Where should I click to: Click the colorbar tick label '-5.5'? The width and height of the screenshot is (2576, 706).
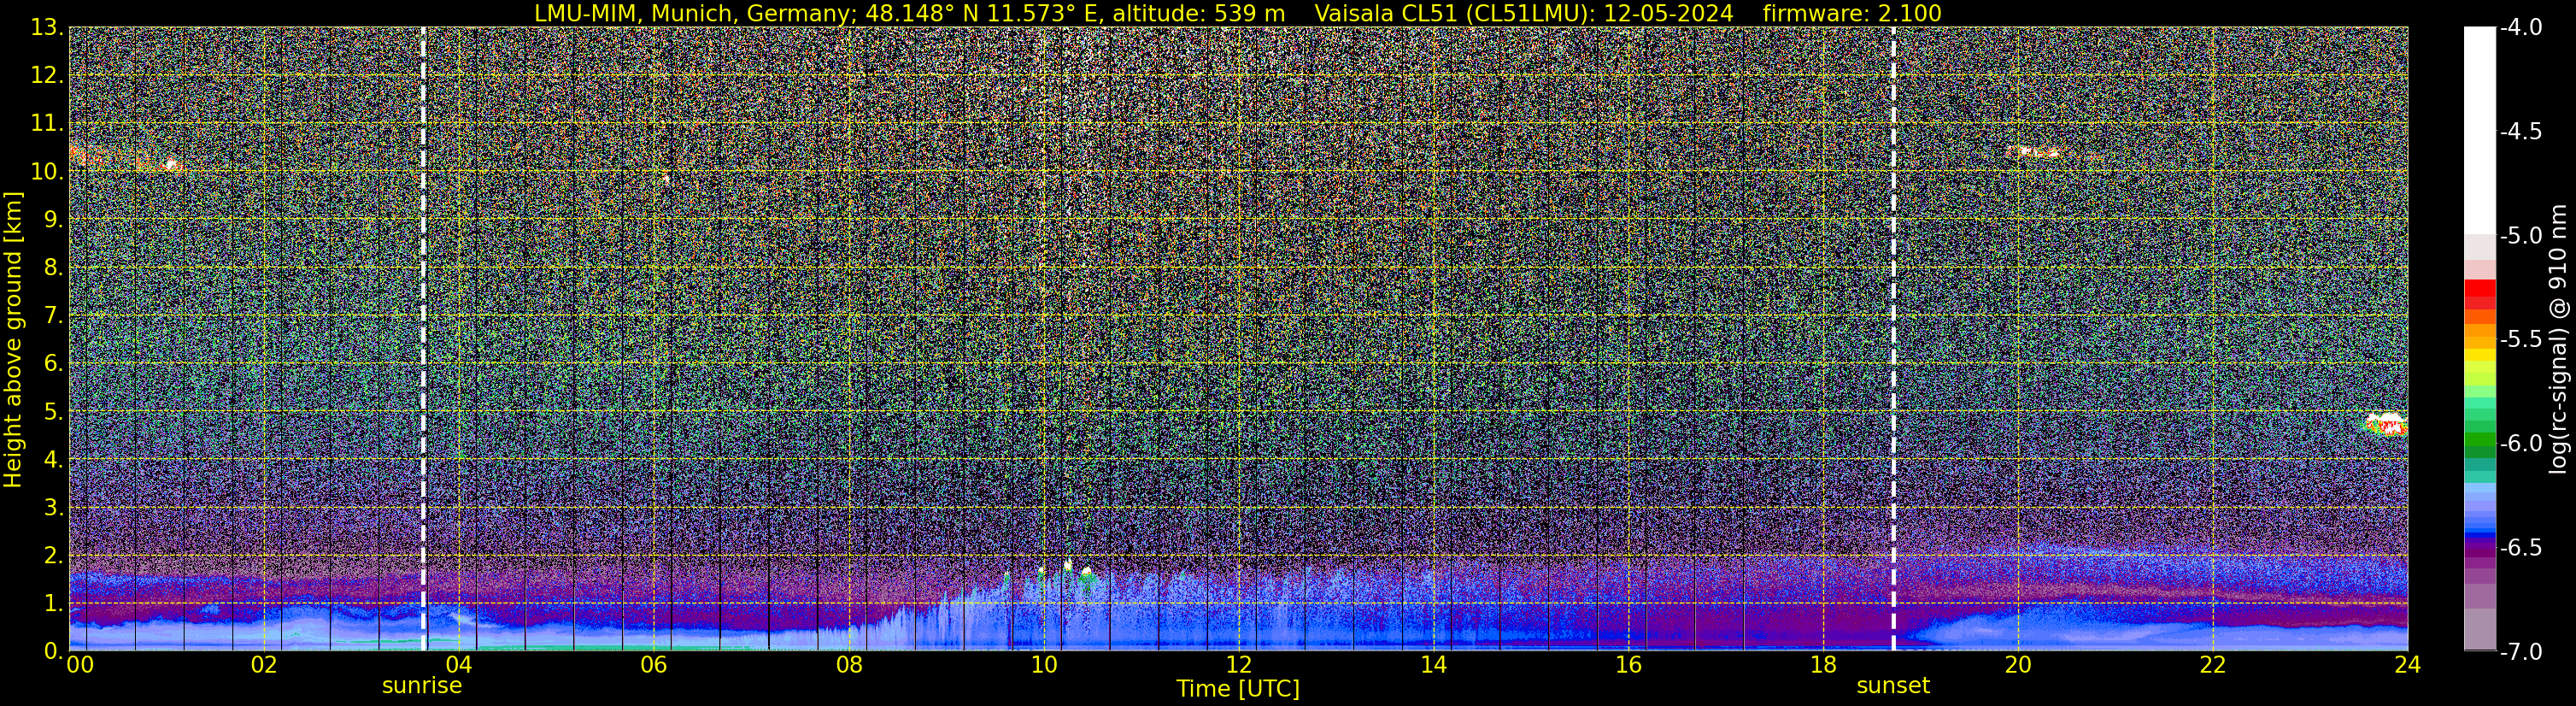coord(2521,340)
